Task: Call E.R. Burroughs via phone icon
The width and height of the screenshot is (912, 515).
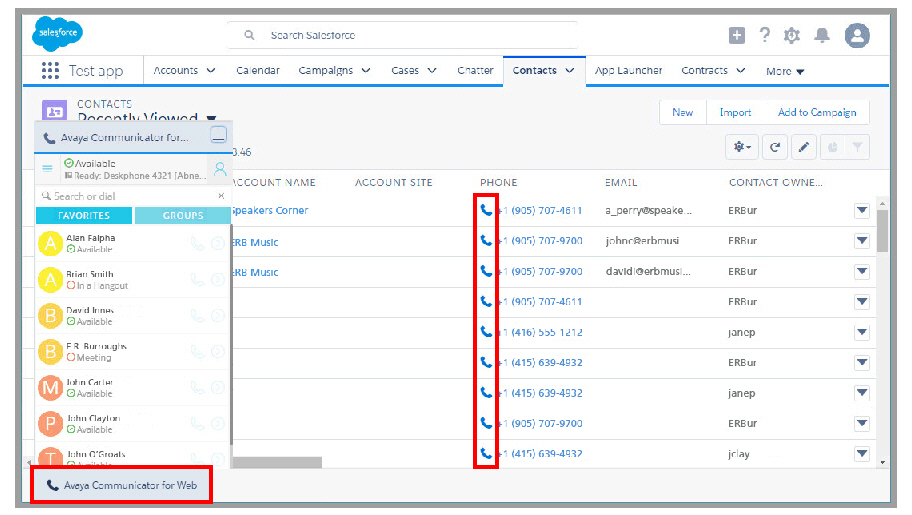Action: pyautogui.click(x=197, y=351)
